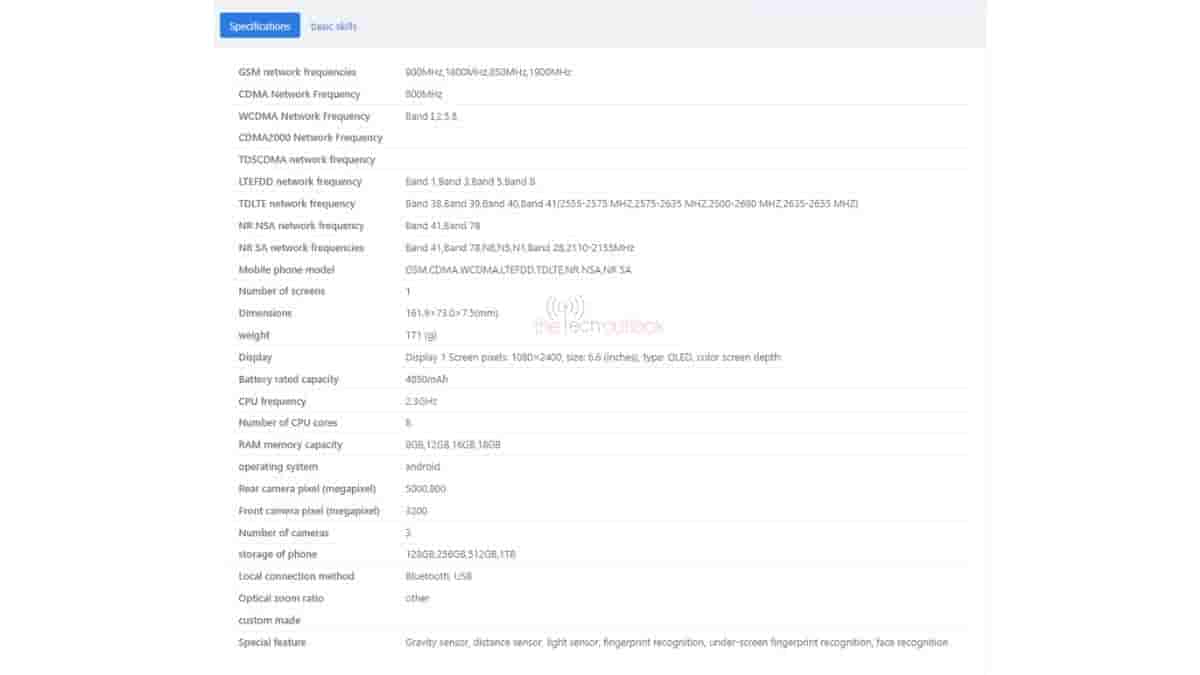Click the Tech Outlook watermark logo

(597, 317)
